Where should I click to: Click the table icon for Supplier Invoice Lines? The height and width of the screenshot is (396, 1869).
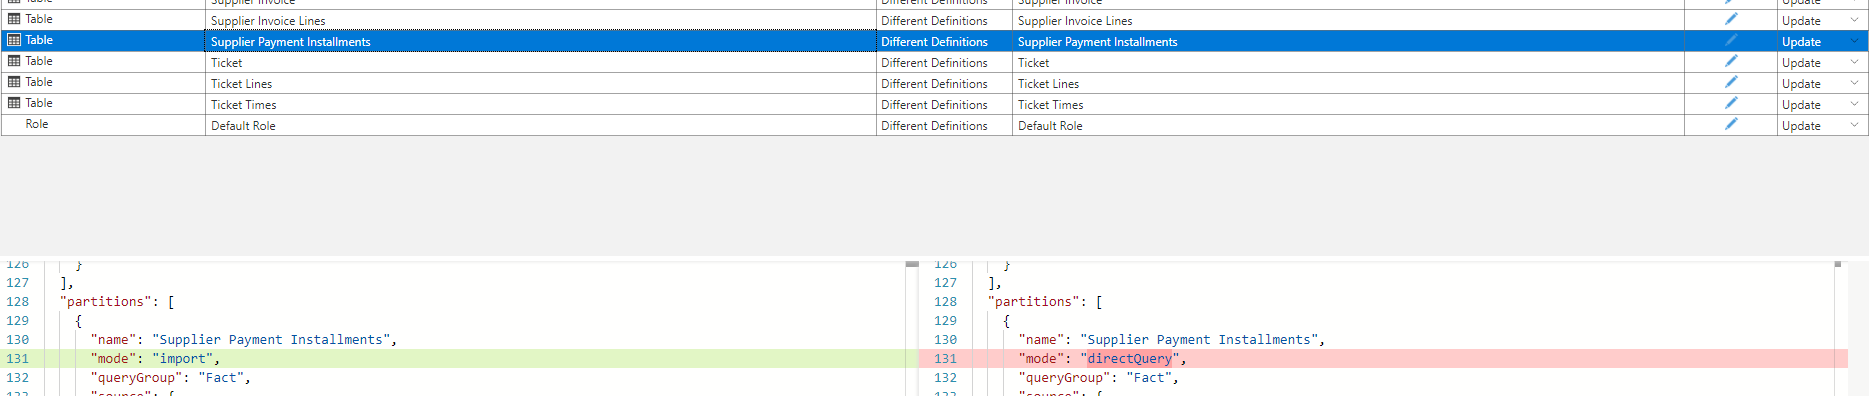14,19
